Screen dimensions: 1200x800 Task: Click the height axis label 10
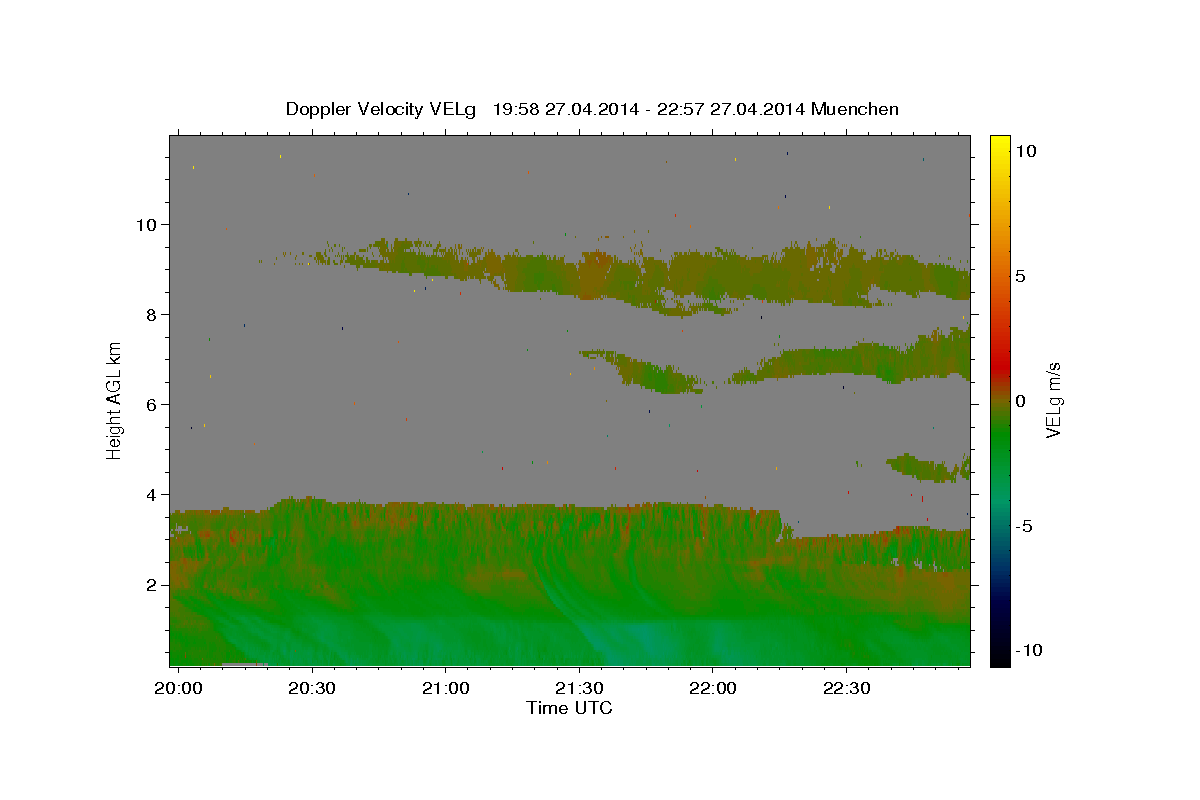[x=146, y=224]
